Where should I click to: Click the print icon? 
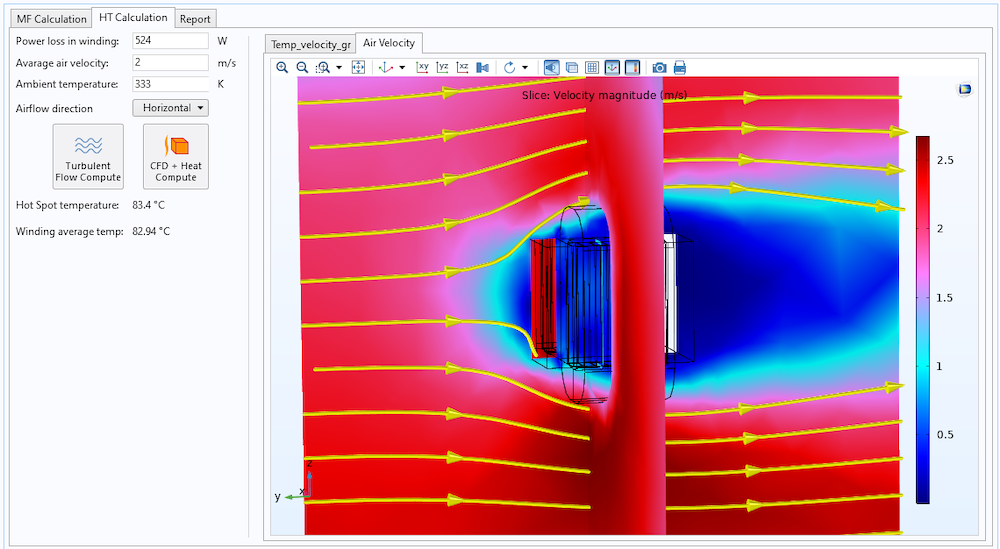pos(680,67)
